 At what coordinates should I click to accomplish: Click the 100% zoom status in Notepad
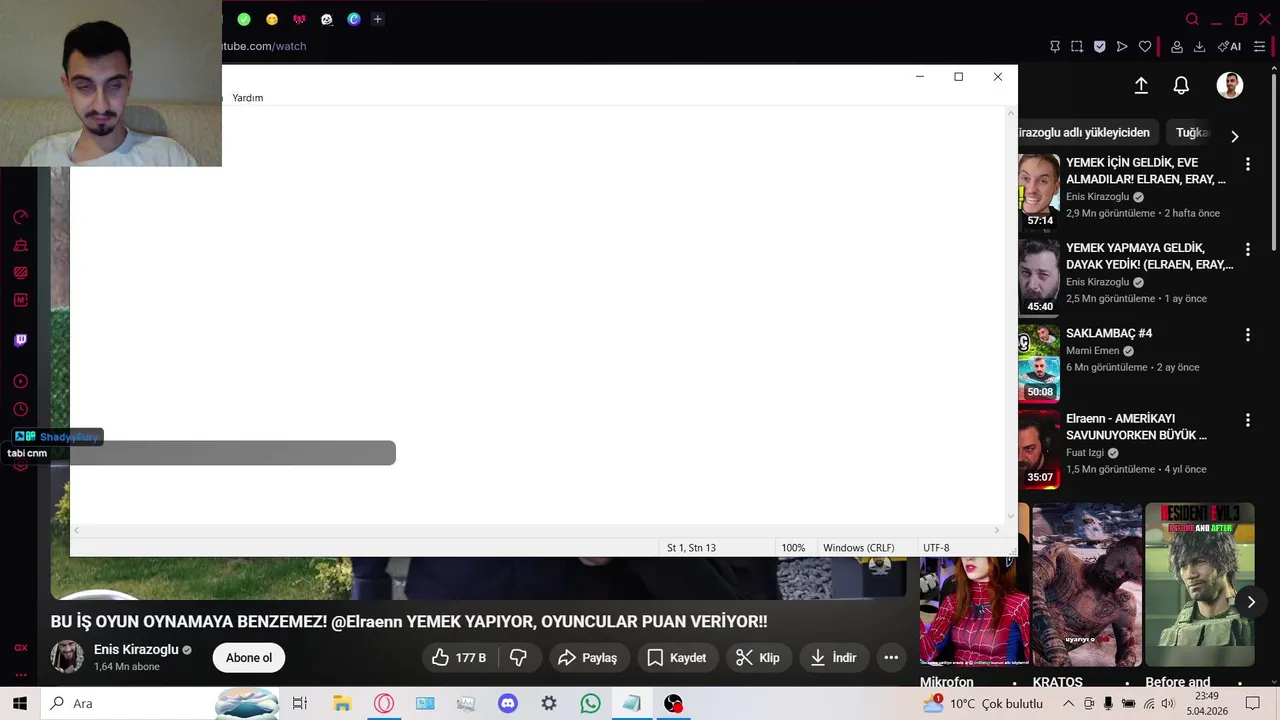tap(793, 548)
